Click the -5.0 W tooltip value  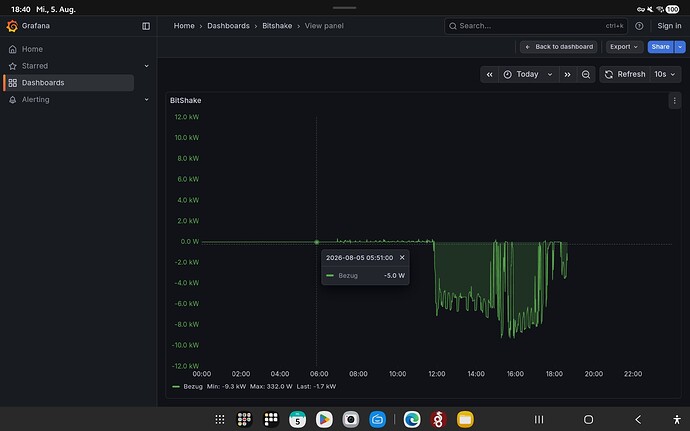tap(394, 276)
